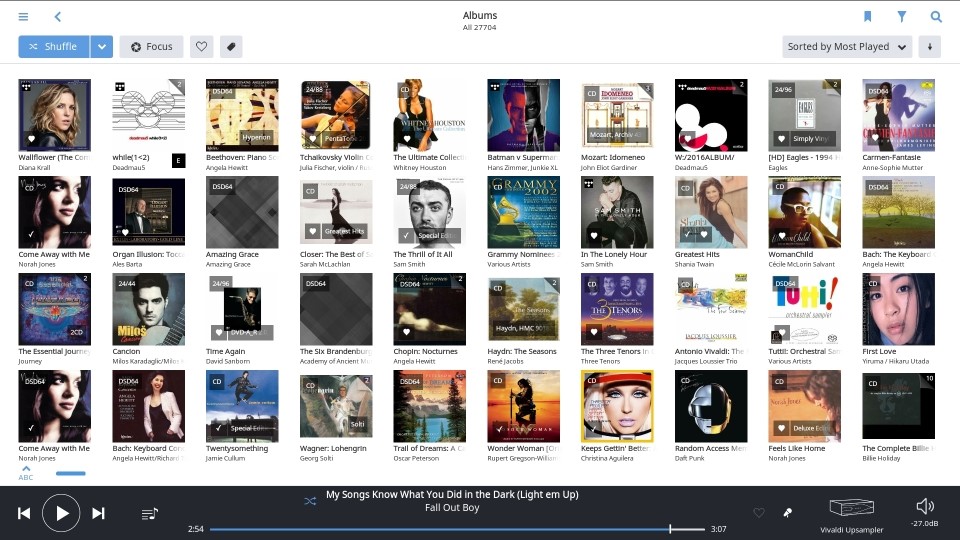The height and width of the screenshot is (540, 960).
Task: Open Keeps Gettin' Better album cover
Action: coord(617,406)
